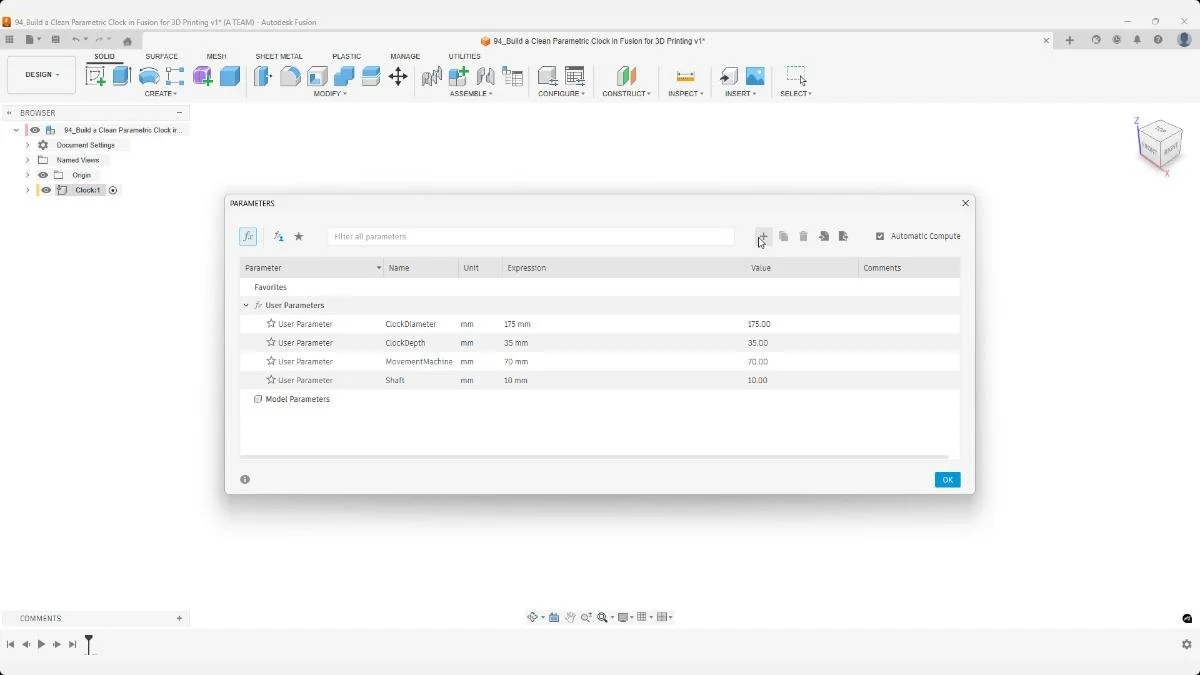Toggle visibility of root document component
1200x675 pixels.
click(35, 130)
